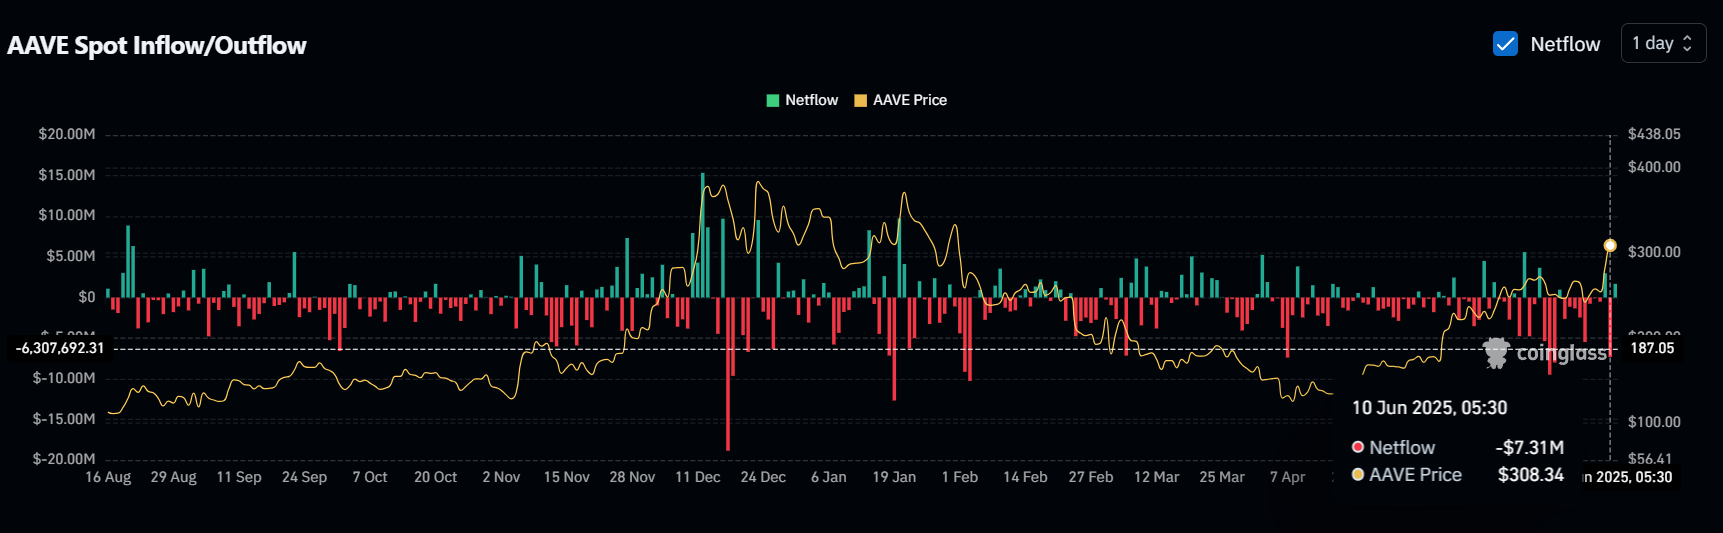Click the green Netflow legend swatch
Image resolution: width=1723 pixels, height=533 pixels.
point(773,100)
